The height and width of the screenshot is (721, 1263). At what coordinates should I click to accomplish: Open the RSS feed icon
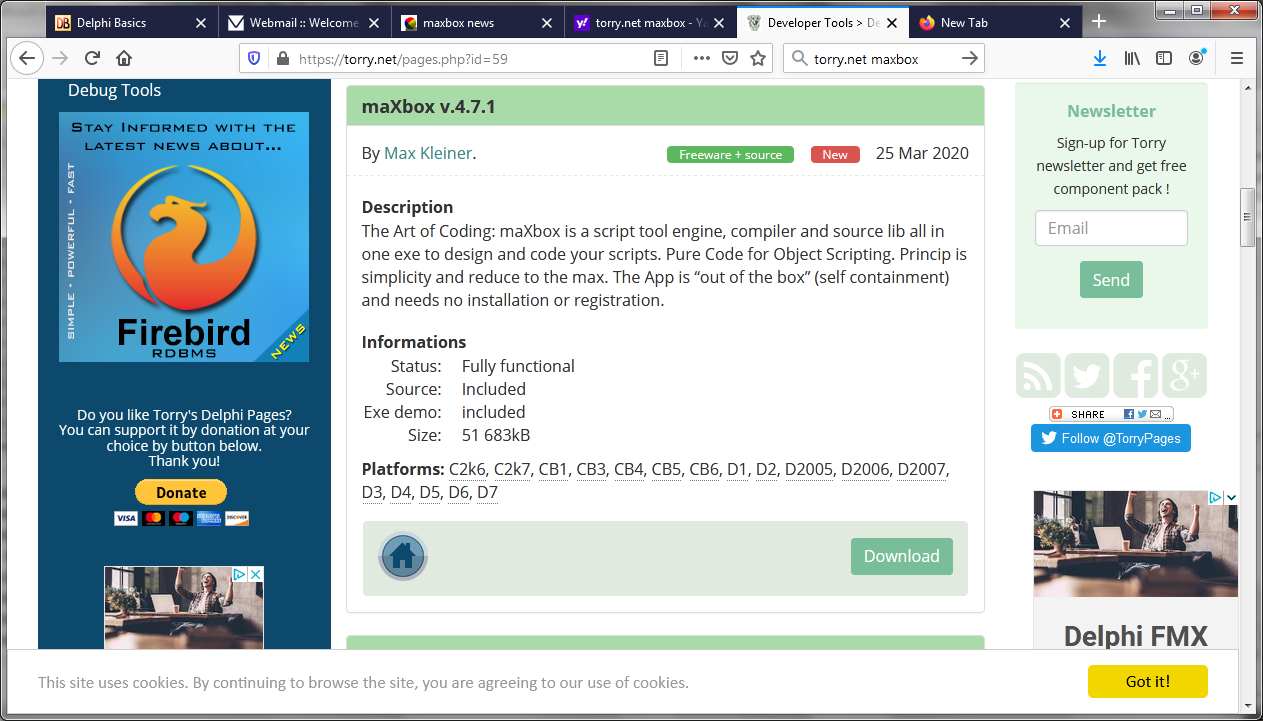pos(1038,376)
